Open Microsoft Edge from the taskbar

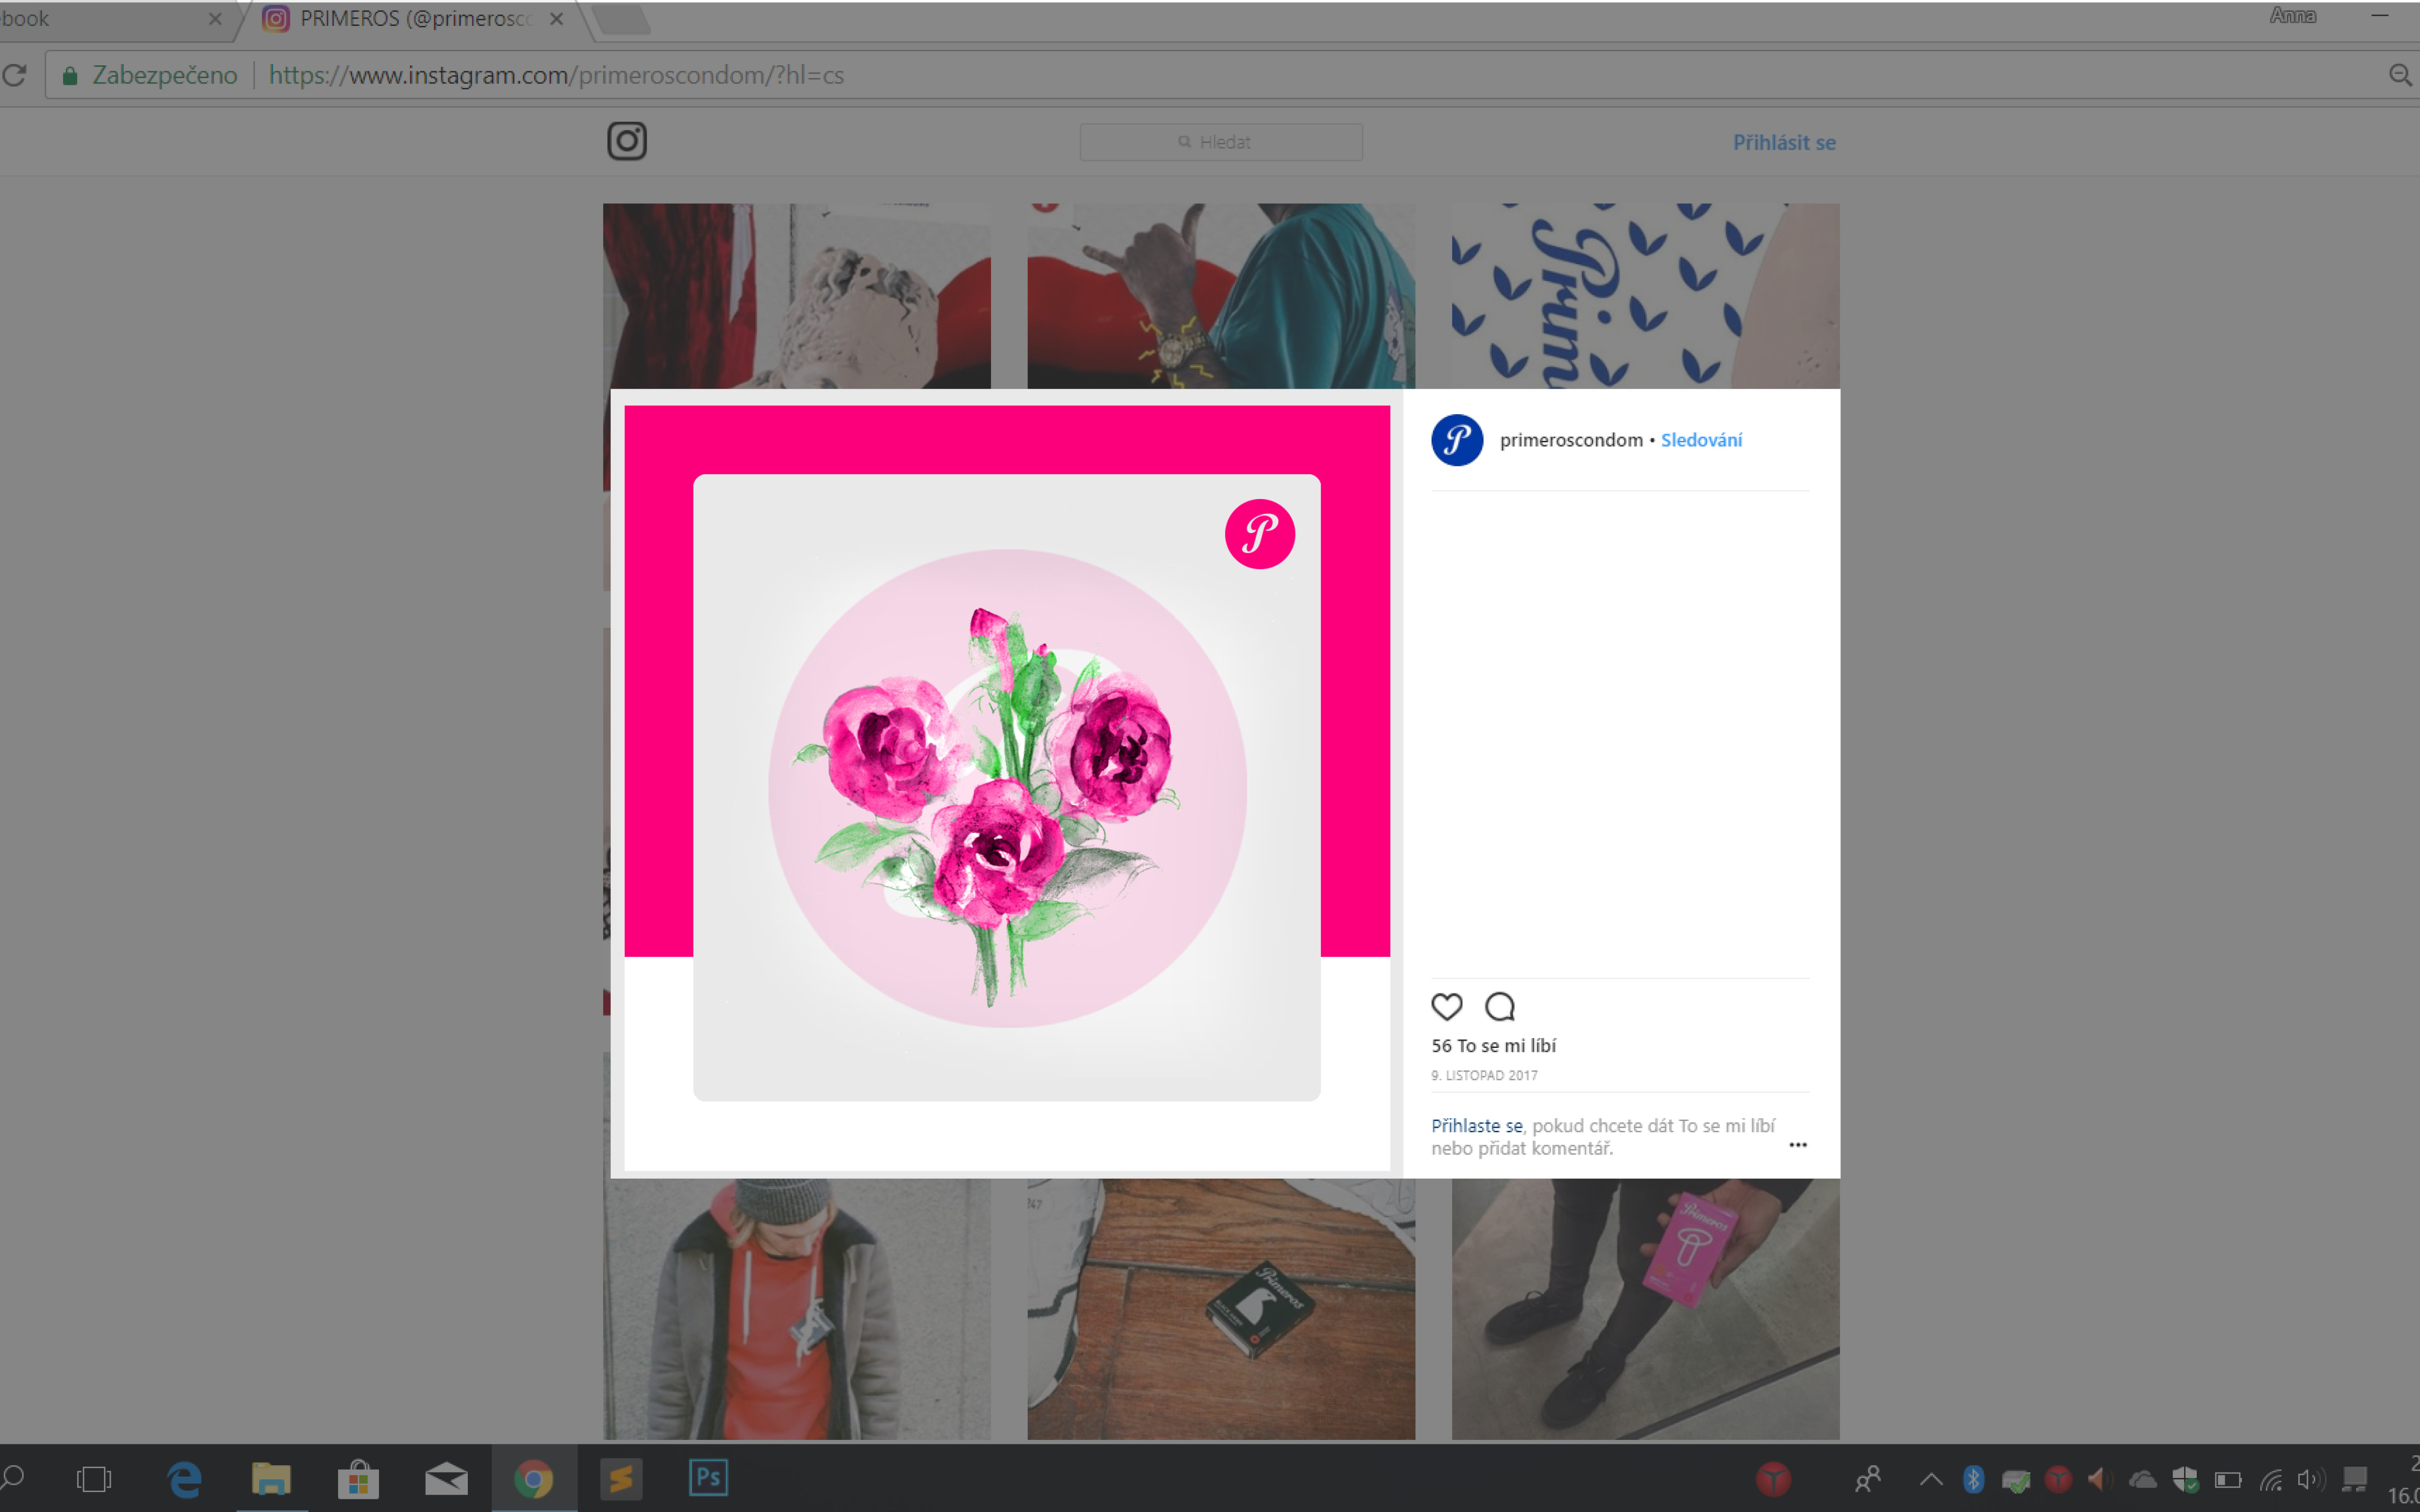184,1478
